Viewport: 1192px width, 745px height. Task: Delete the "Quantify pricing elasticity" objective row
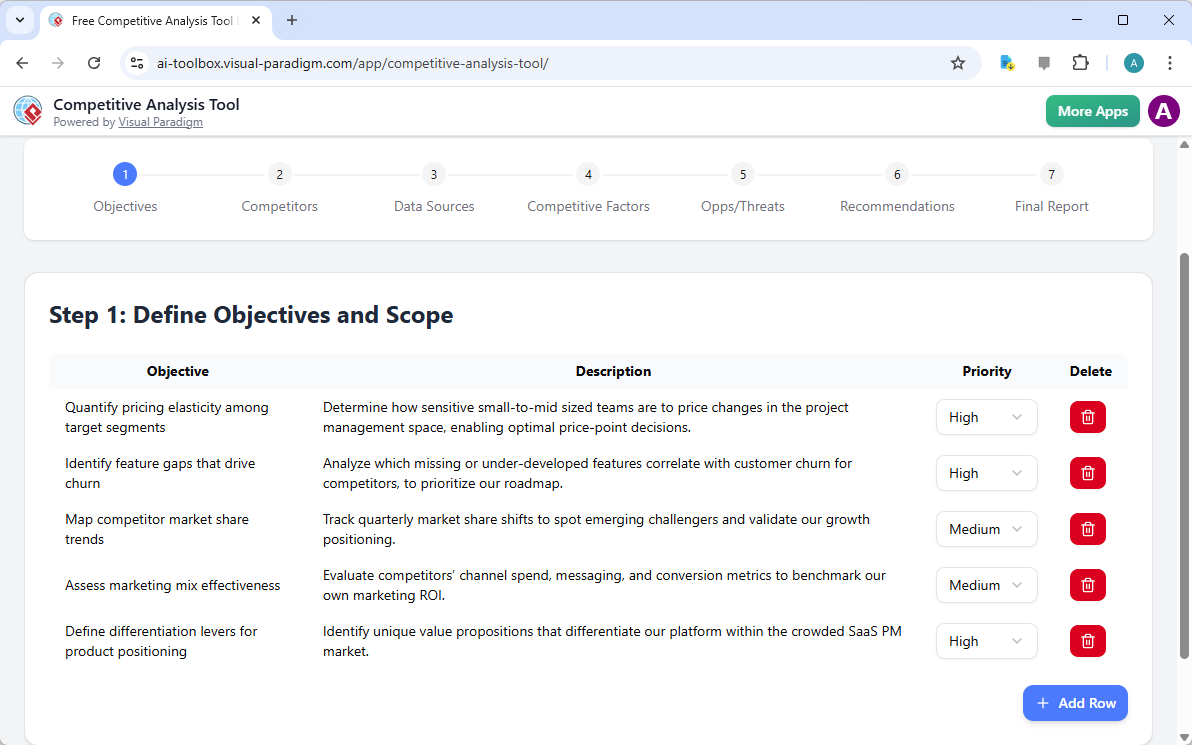pyautogui.click(x=1087, y=417)
